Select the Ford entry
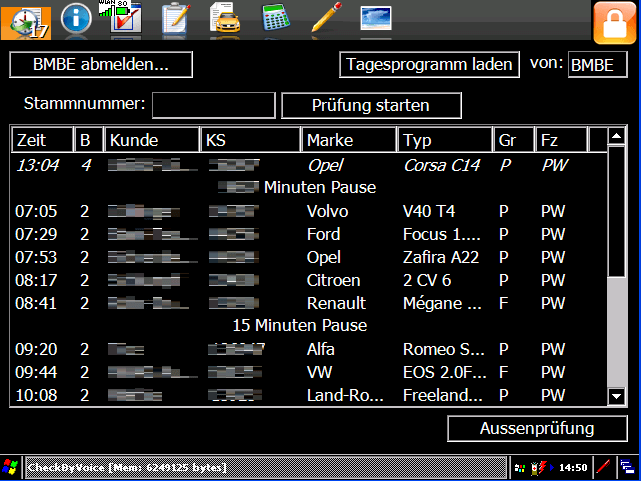641x481 pixels. [x=323, y=234]
